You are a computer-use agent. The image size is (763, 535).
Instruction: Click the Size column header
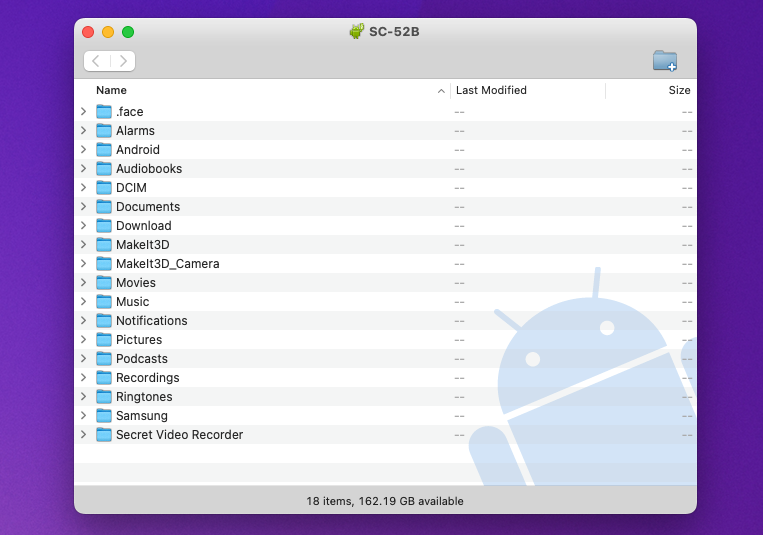point(679,90)
